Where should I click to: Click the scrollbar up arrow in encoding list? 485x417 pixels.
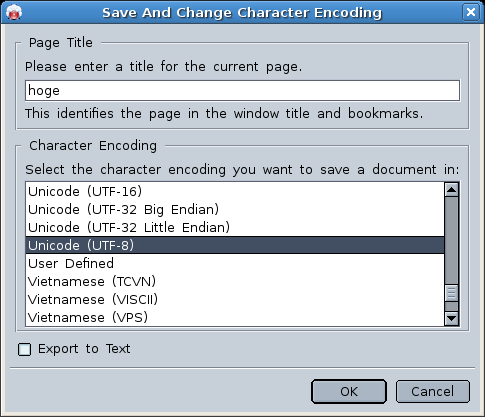(452, 190)
